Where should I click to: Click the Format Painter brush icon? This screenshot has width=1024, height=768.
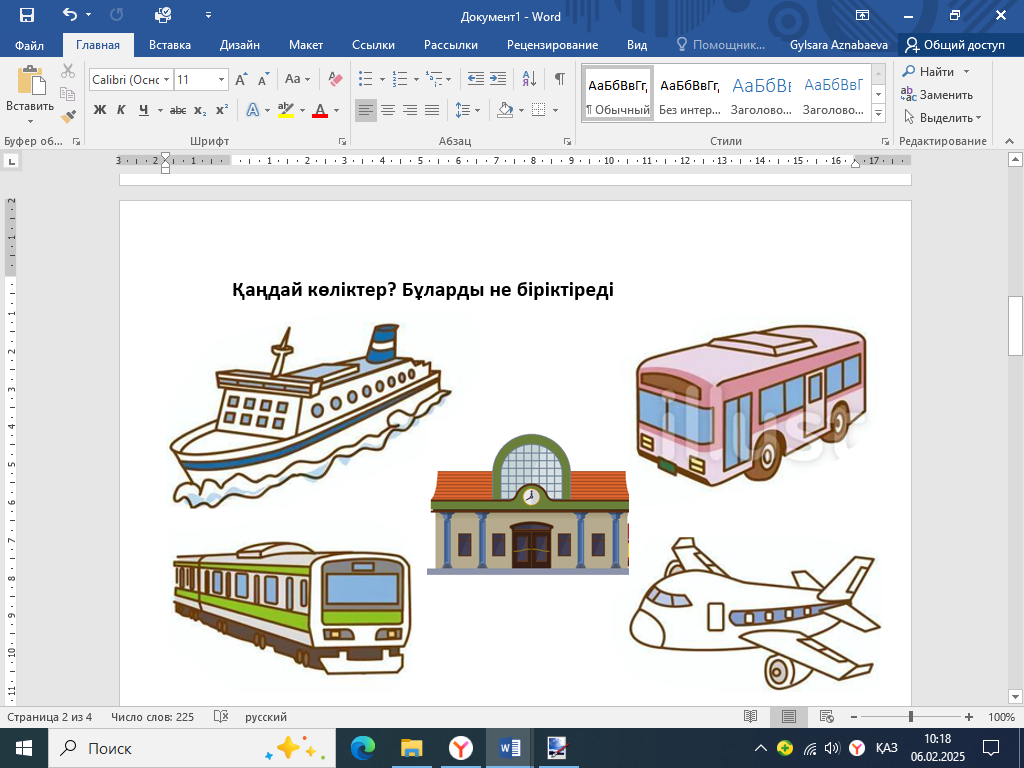tap(68, 116)
